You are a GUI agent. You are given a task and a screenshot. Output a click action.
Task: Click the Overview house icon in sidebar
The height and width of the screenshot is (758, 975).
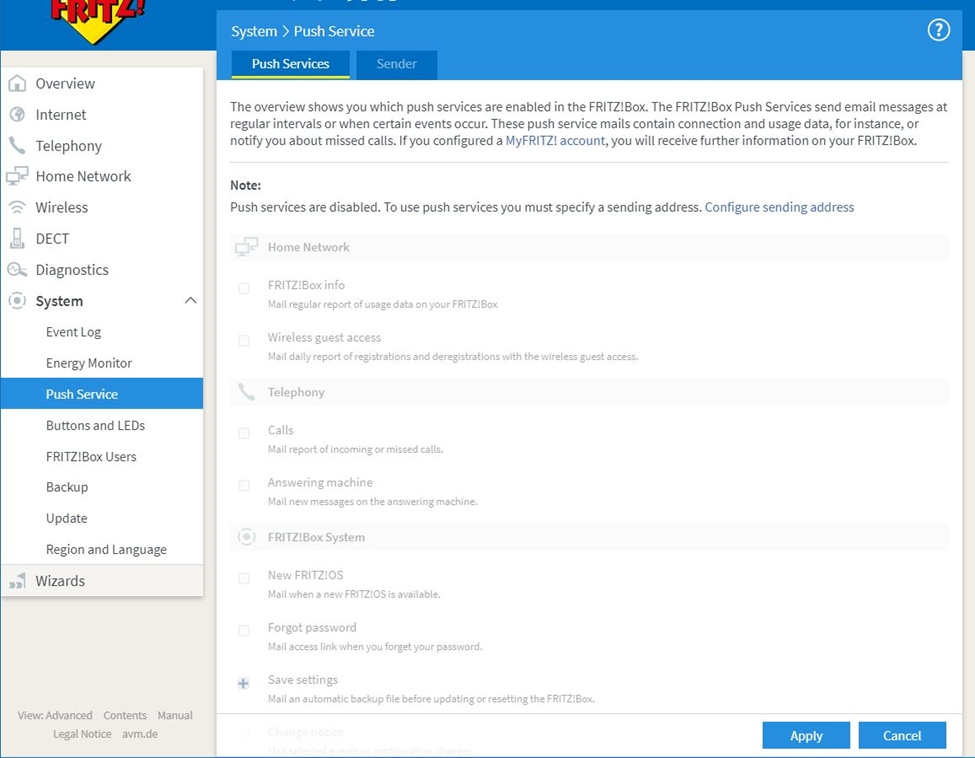17,84
